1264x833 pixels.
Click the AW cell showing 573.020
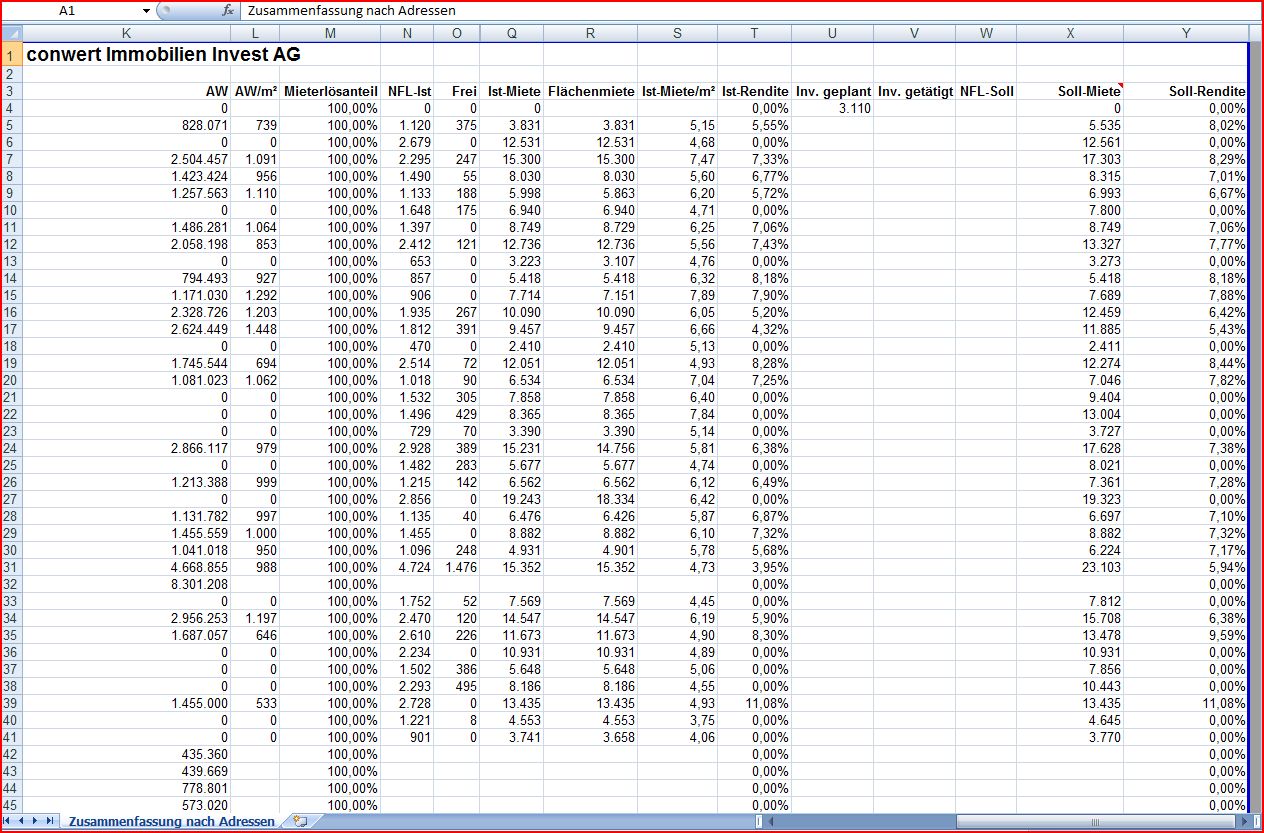(x=125, y=805)
